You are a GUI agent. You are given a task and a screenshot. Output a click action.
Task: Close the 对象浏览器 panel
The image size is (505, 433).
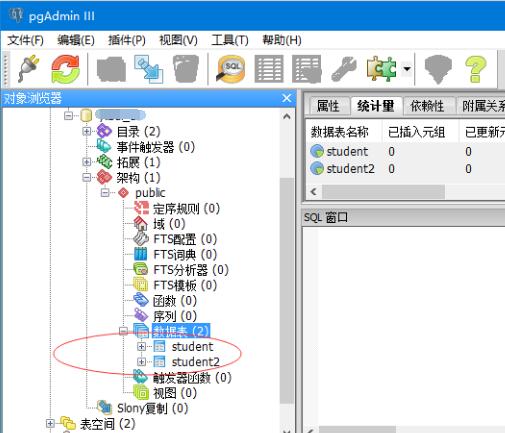(286, 98)
